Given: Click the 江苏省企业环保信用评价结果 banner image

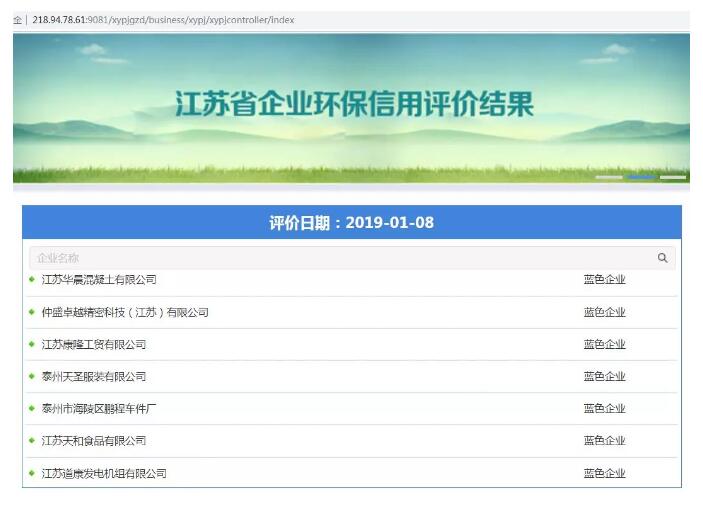Looking at the screenshot, I should pyautogui.click(x=352, y=105).
